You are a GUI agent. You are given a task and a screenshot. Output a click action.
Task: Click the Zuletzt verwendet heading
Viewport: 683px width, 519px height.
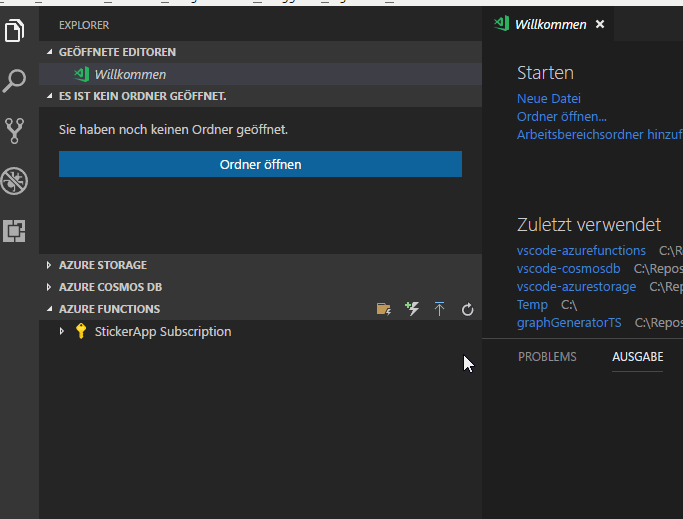click(588, 225)
